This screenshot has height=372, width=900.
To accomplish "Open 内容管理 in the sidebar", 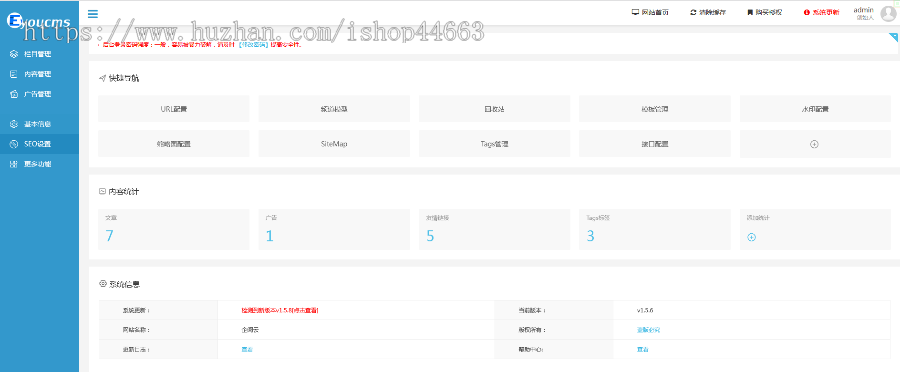I will click(x=38, y=74).
